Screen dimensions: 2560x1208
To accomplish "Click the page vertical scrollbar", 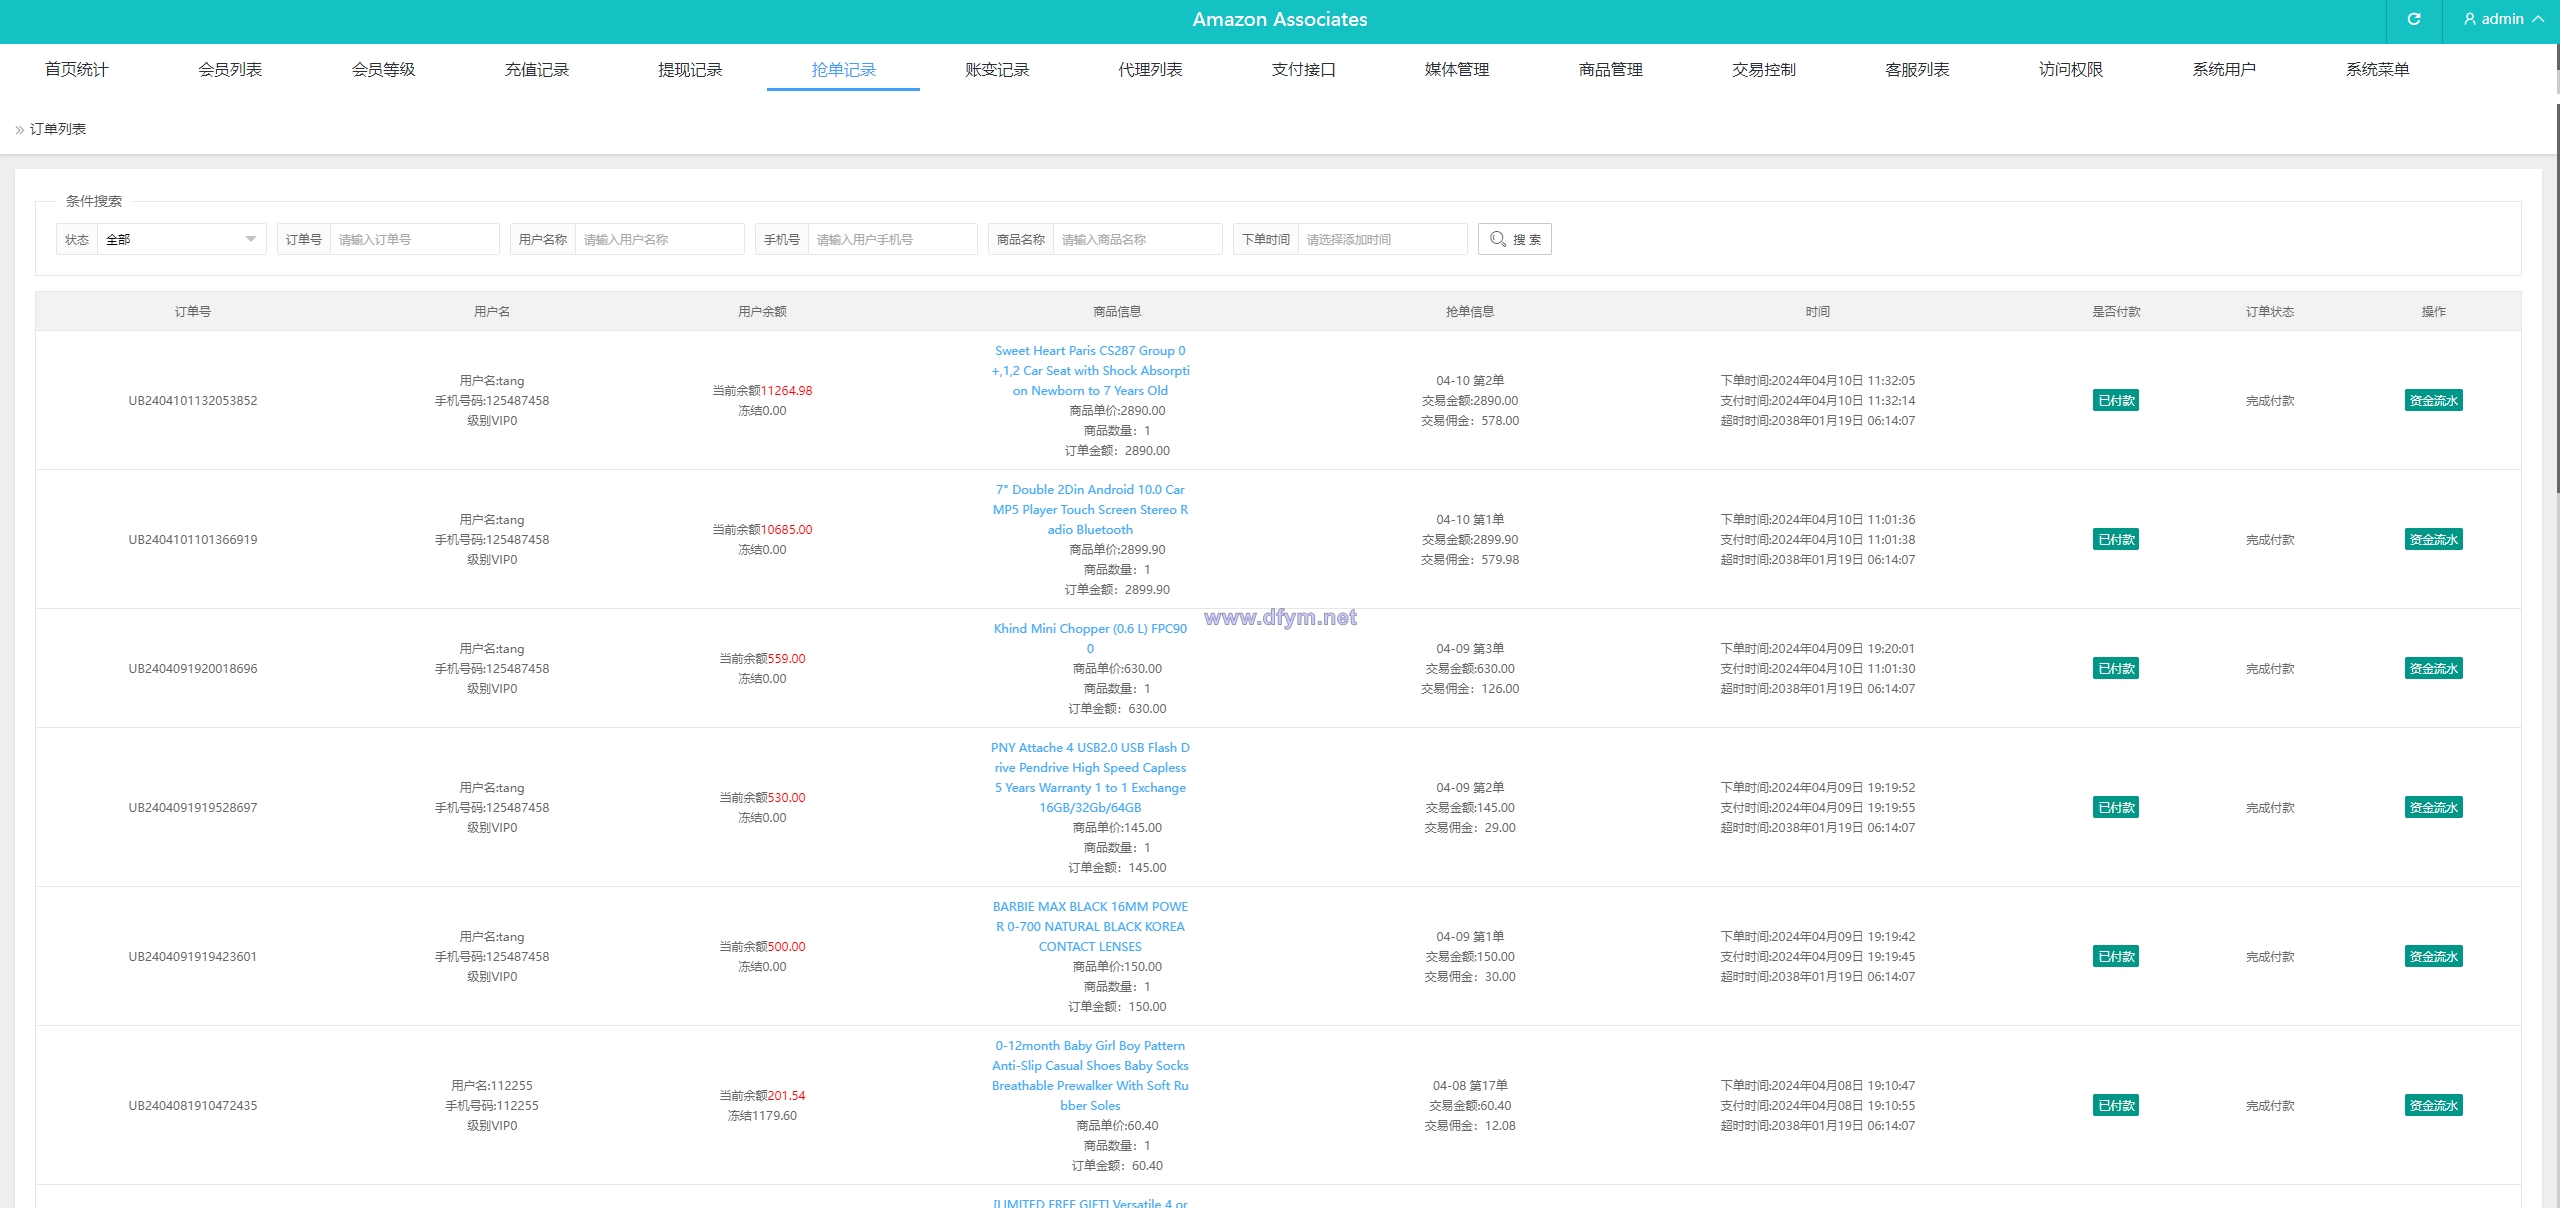I will pos(2557,300).
